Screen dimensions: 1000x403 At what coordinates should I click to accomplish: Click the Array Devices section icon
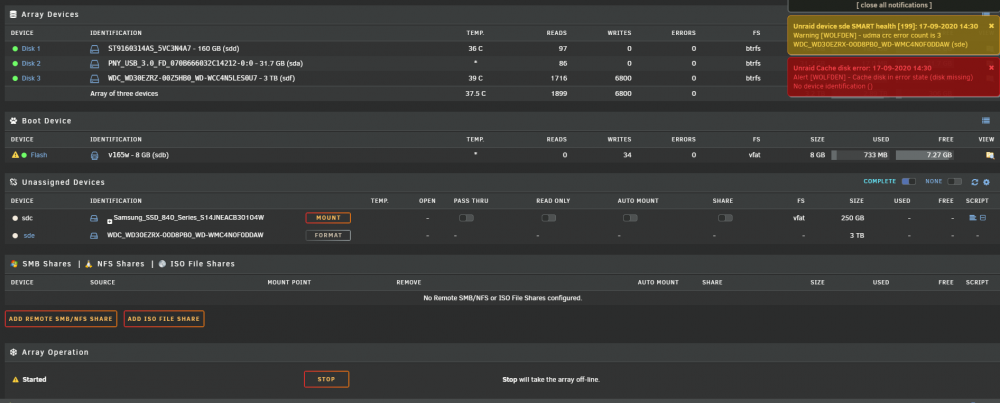click(x=13, y=14)
